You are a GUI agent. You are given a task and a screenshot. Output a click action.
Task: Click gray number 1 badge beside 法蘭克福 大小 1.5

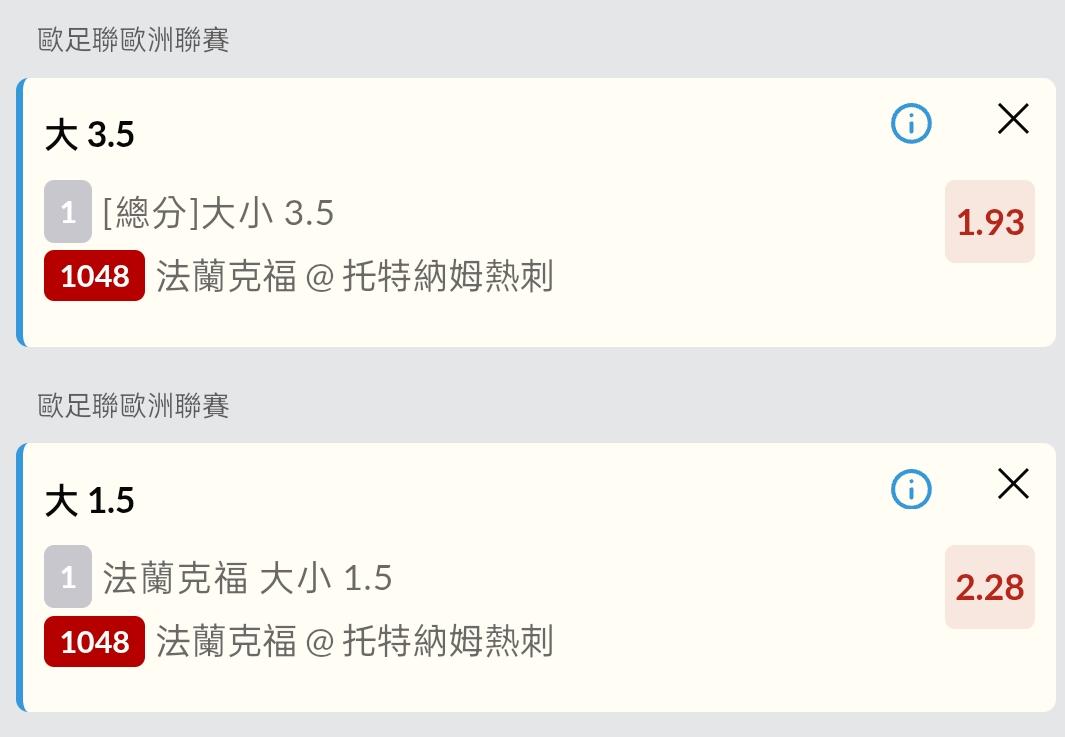pos(68,577)
